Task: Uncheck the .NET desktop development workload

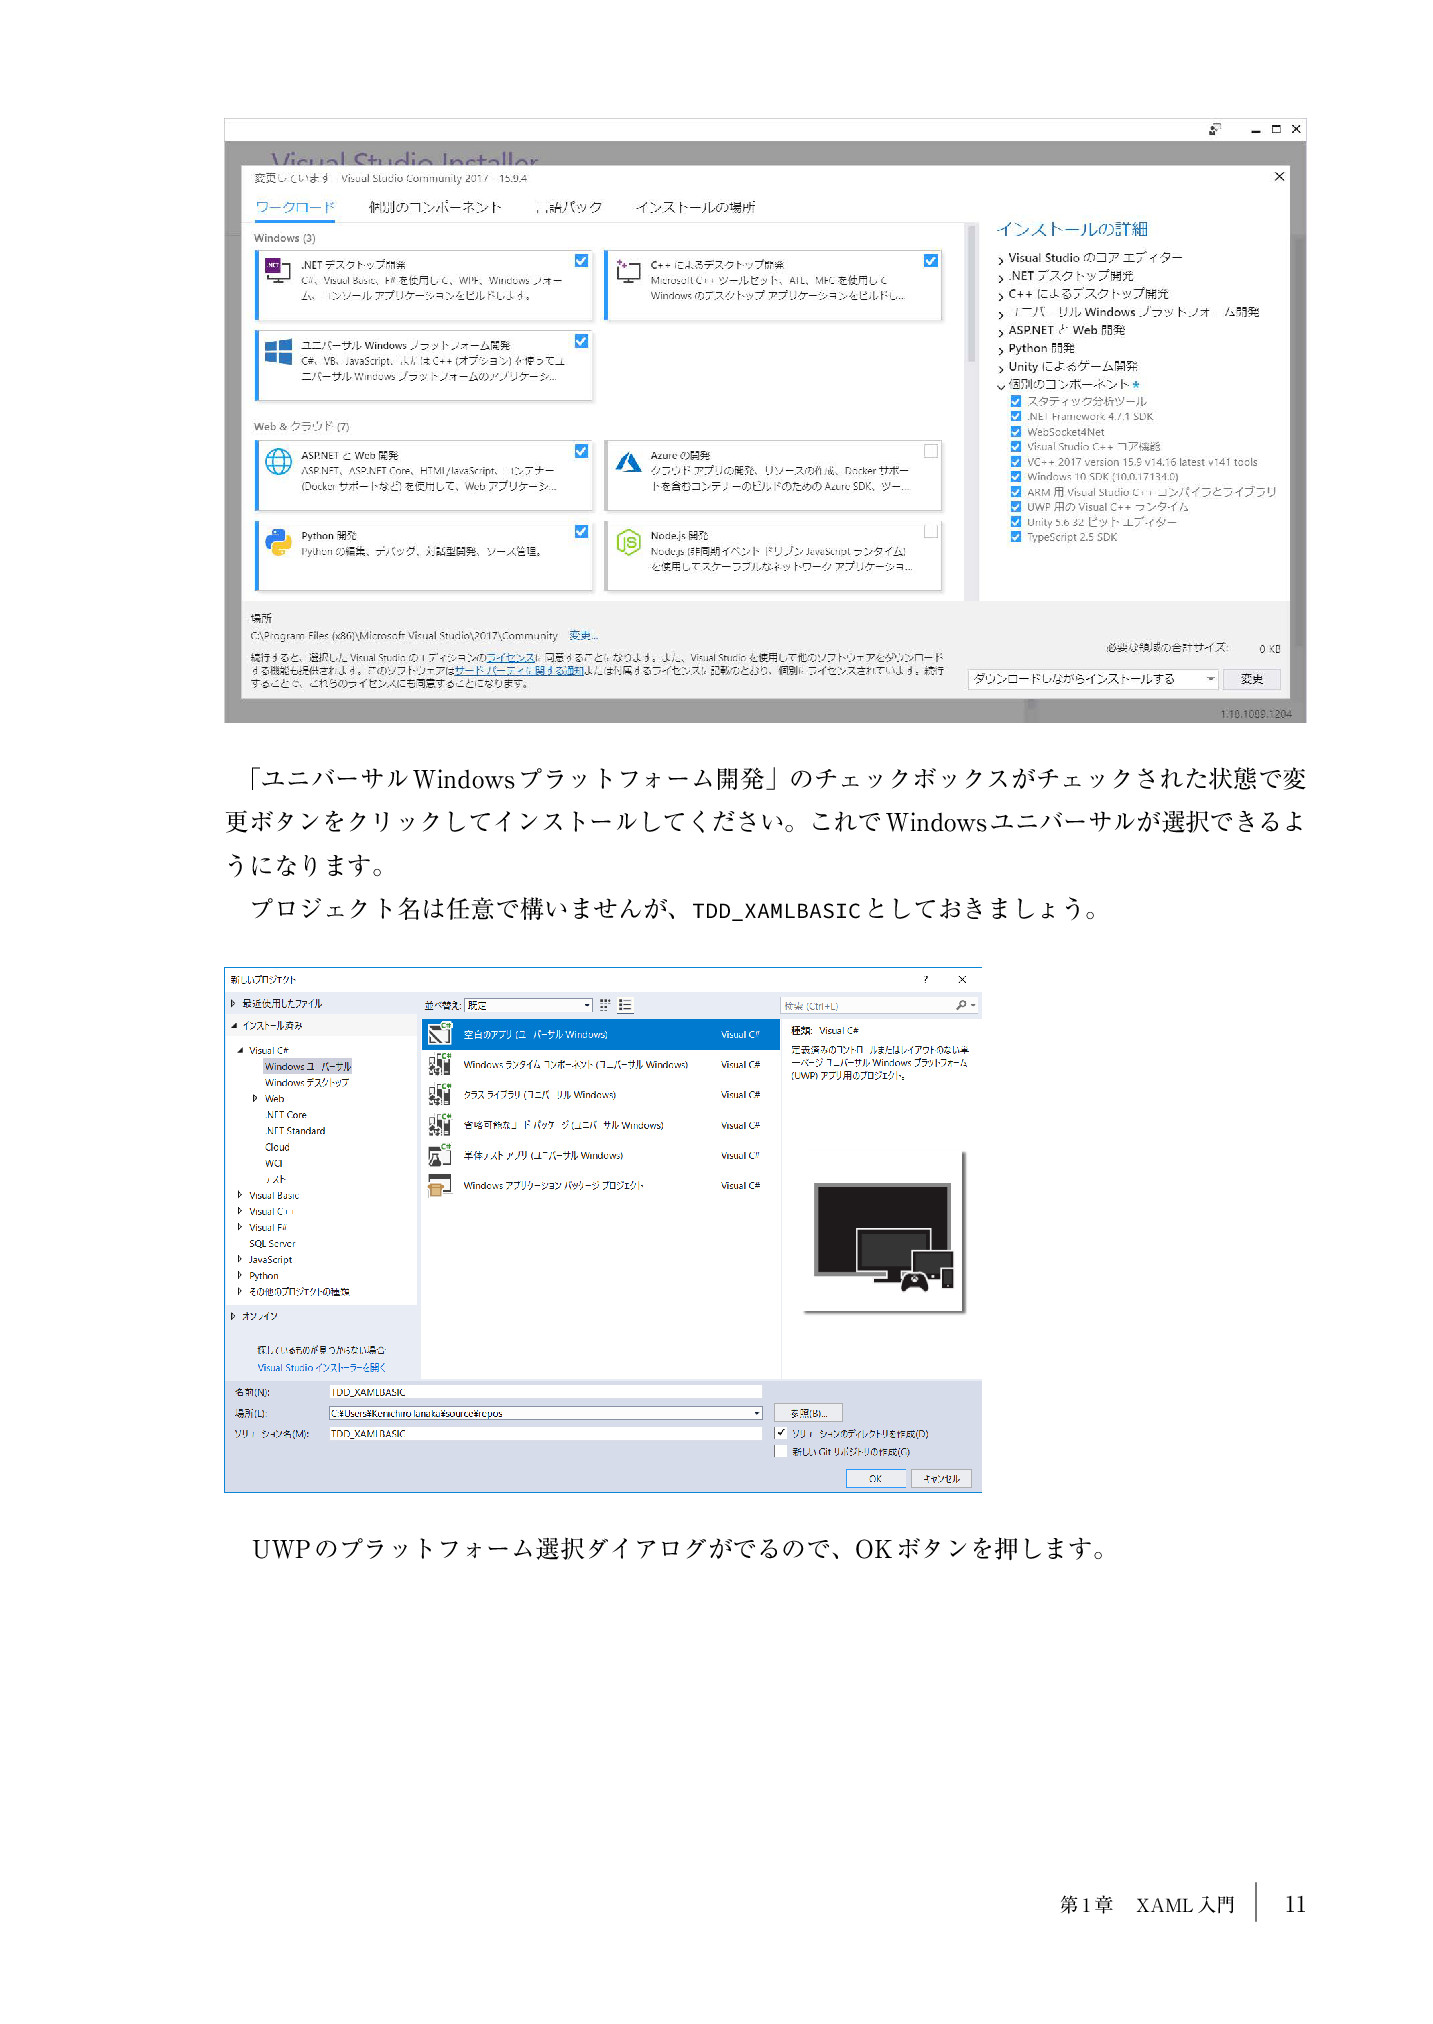Action: click(x=581, y=260)
